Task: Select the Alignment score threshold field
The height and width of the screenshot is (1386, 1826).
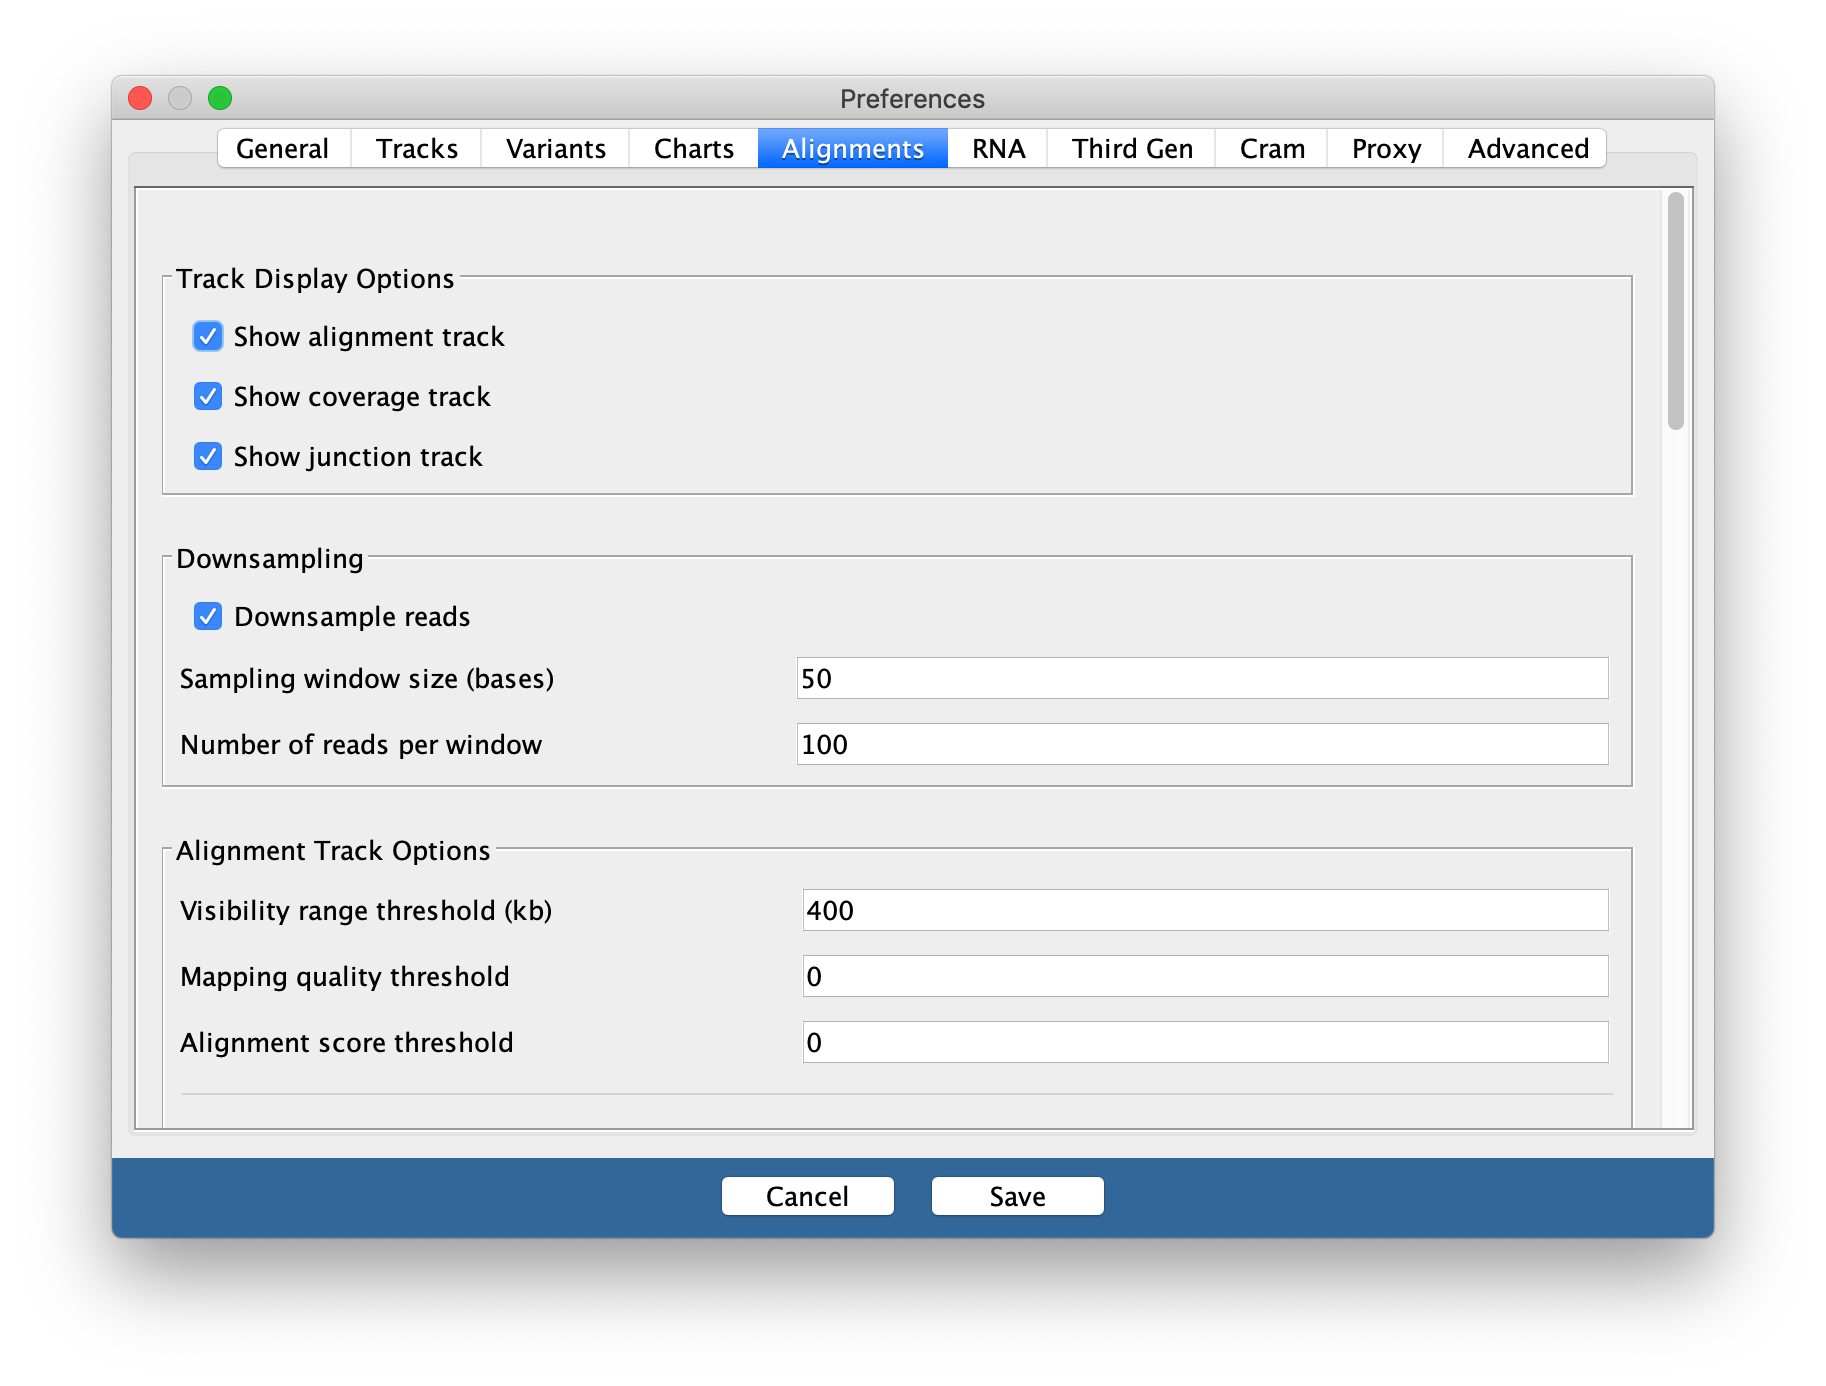Action: 1204,1043
